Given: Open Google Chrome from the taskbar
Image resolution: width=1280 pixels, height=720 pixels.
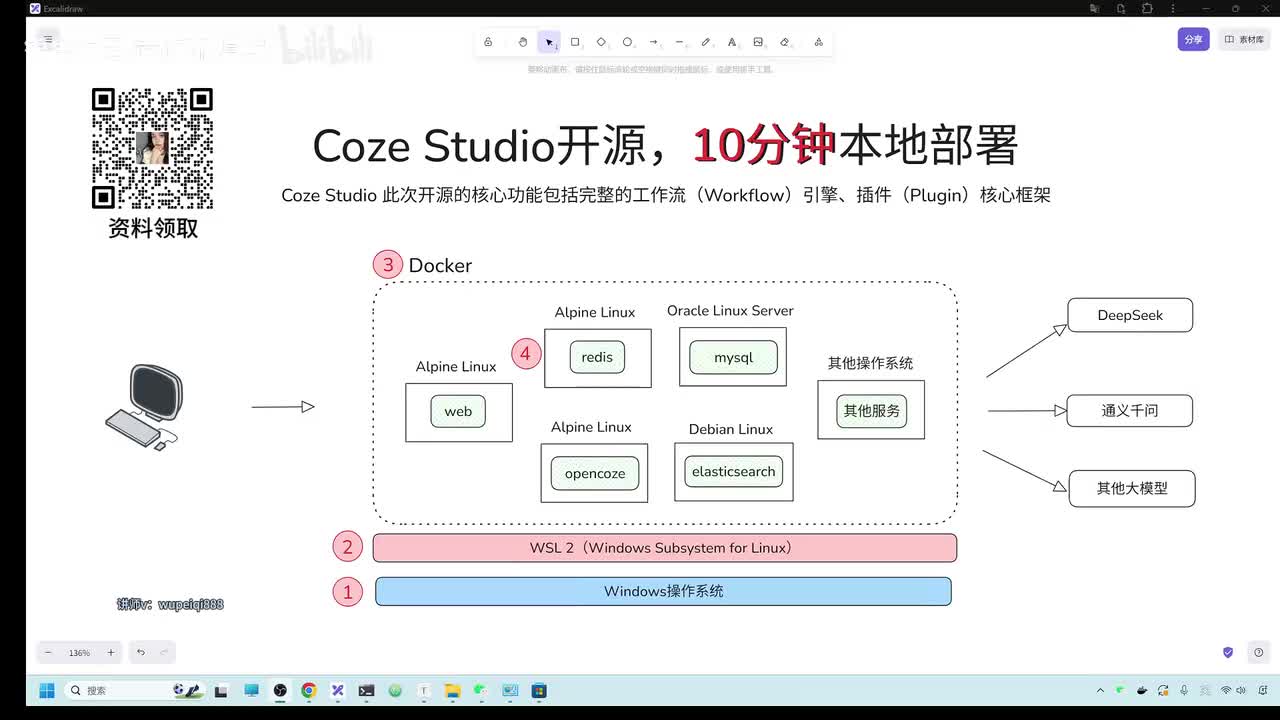Looking at the screenshot, I should pyautogui.click(x=309, y=690).
